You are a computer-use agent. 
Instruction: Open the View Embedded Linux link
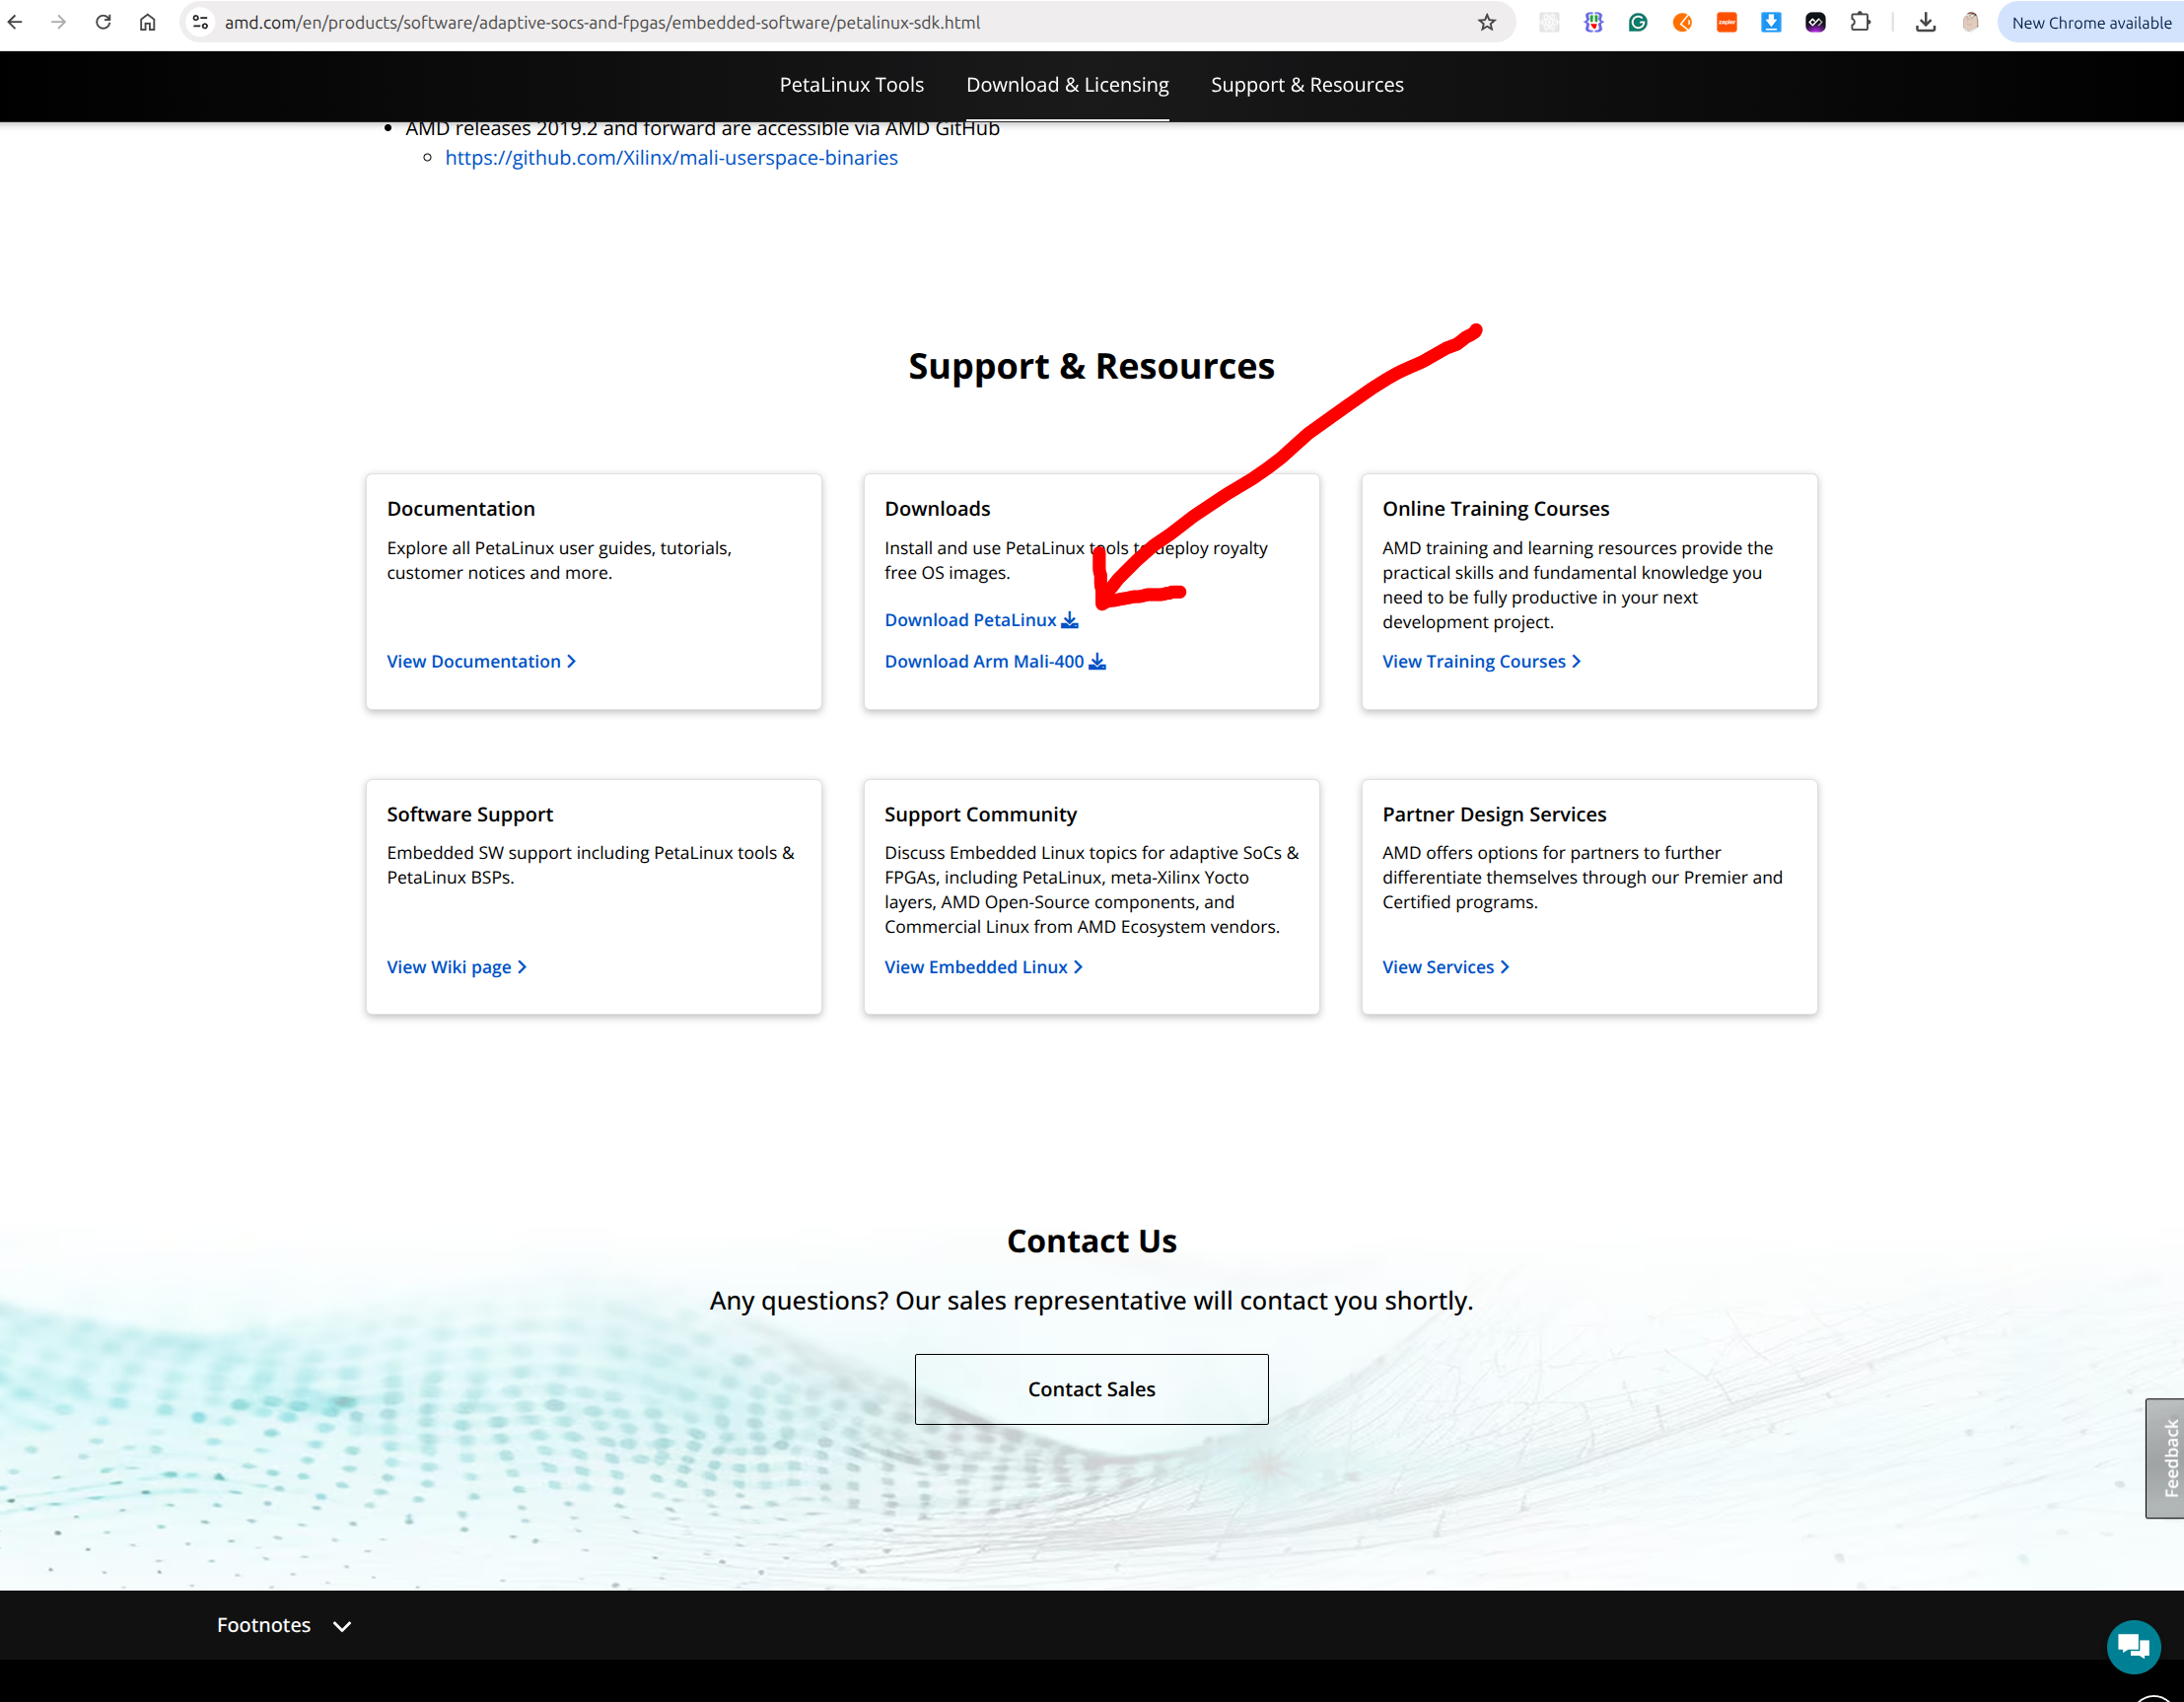(x=983, y=967)
